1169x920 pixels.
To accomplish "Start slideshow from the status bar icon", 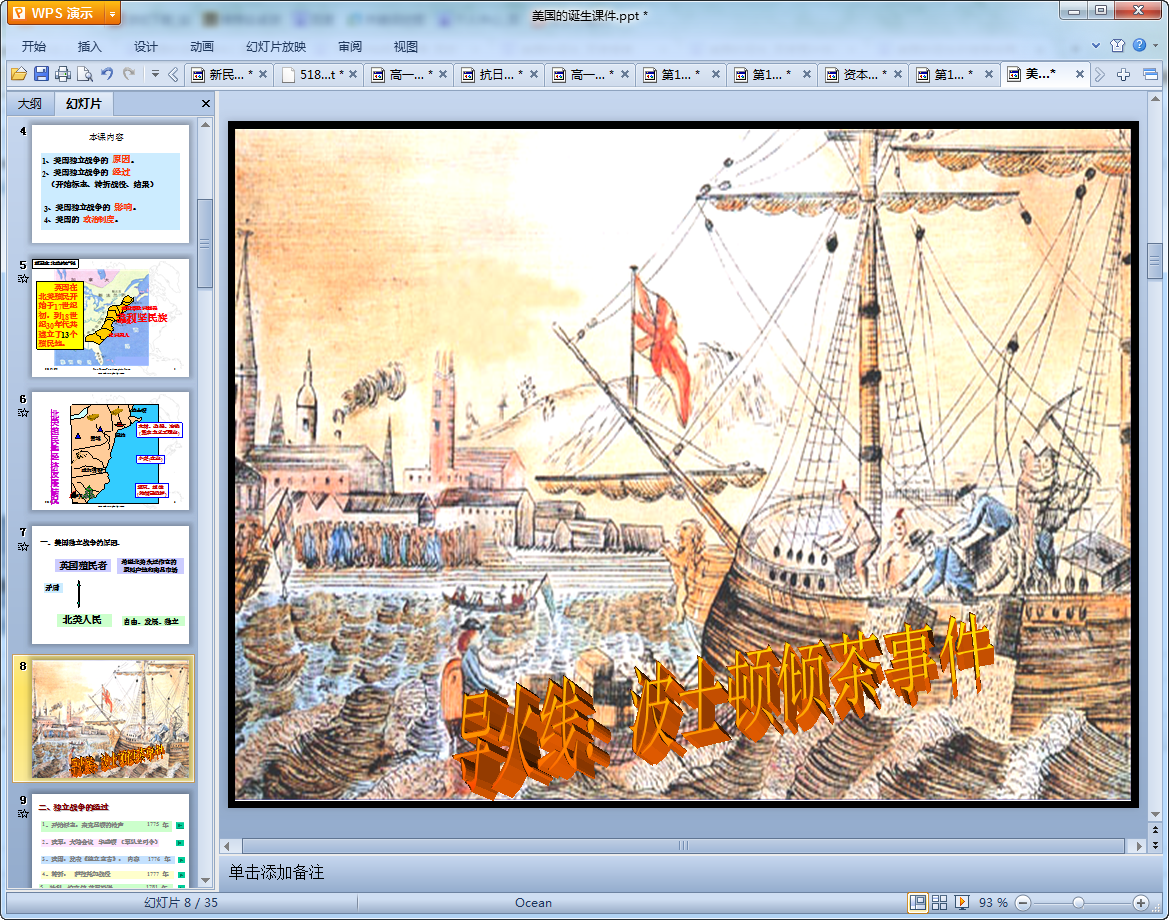I will pos(962,903).
